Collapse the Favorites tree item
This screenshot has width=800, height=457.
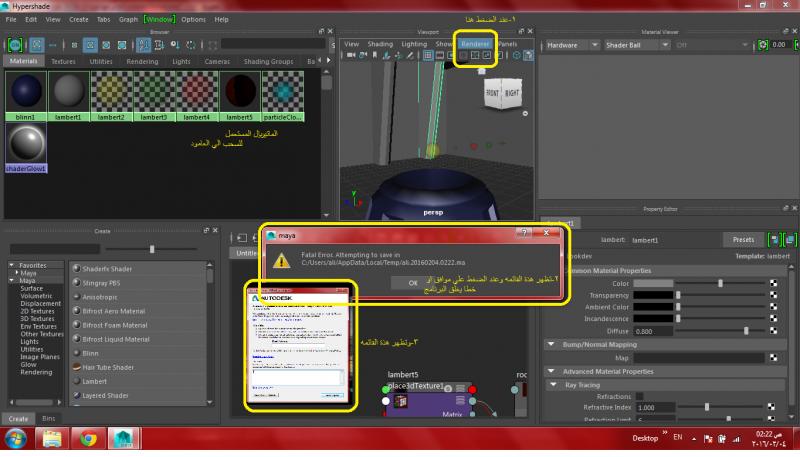click(12, 265)
